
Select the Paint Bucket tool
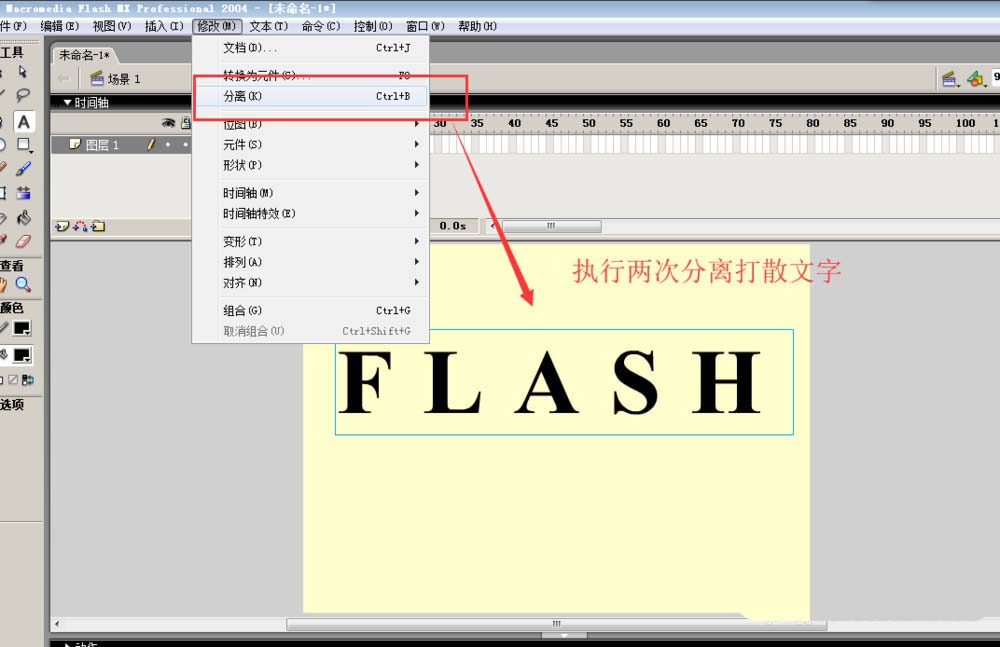pos(24,218)
